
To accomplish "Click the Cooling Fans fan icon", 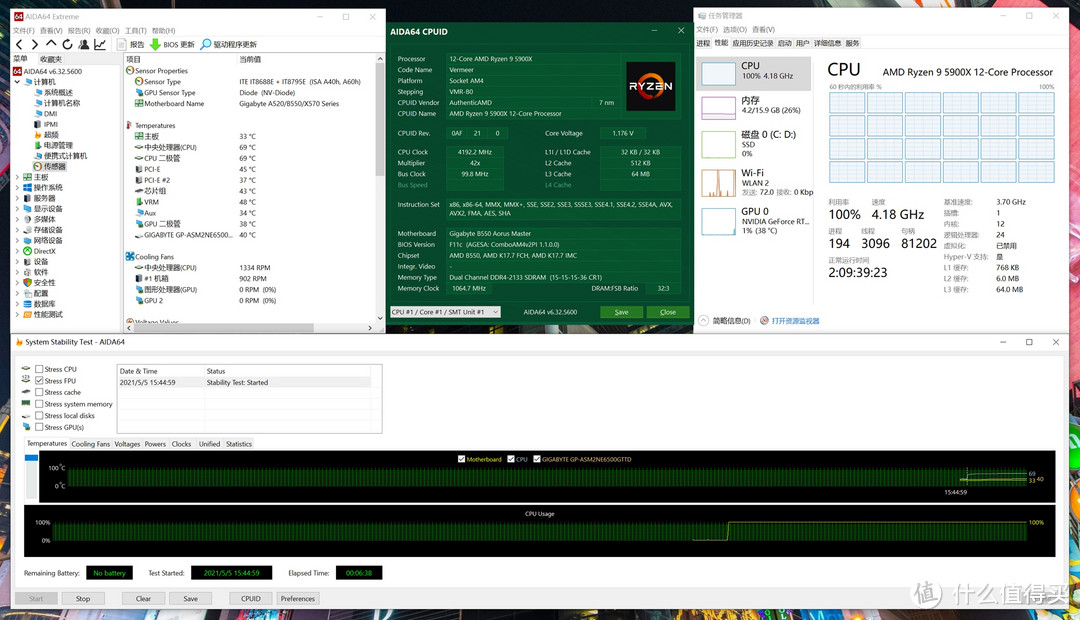I will tap(129, 256).
